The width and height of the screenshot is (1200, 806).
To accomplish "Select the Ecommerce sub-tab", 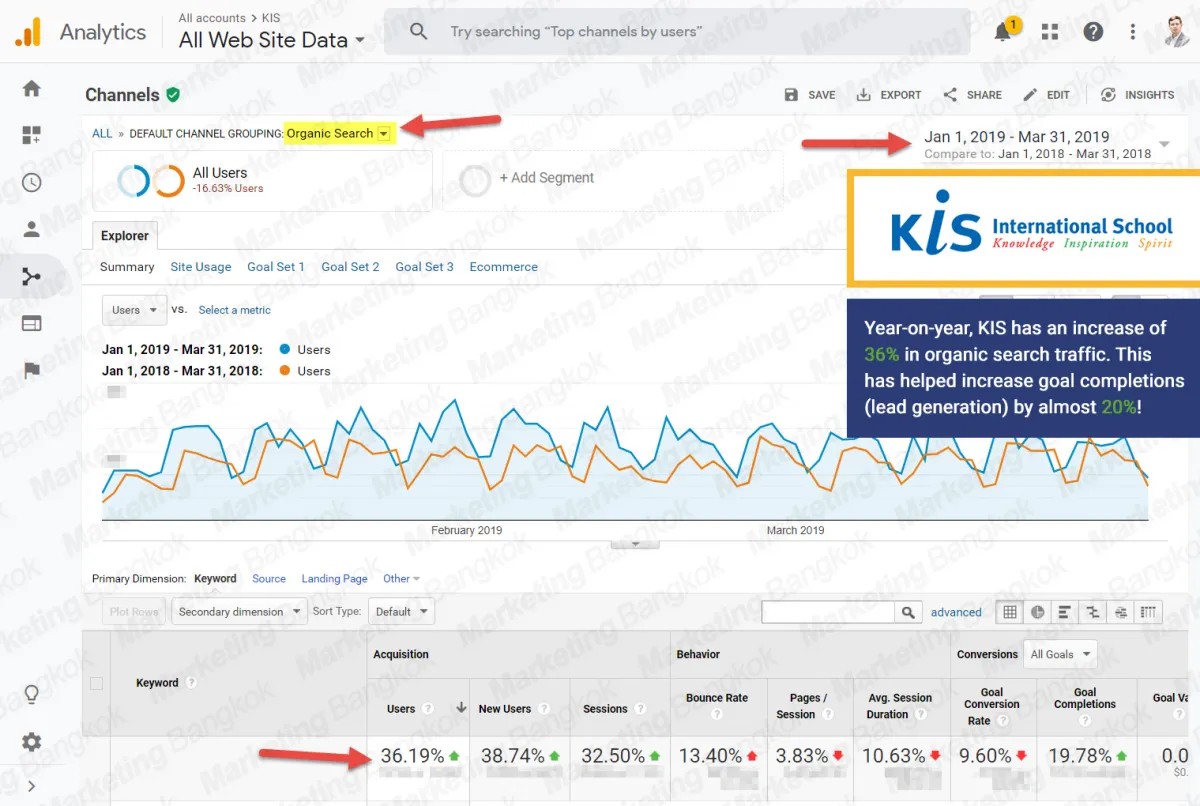I will [503, 267].
